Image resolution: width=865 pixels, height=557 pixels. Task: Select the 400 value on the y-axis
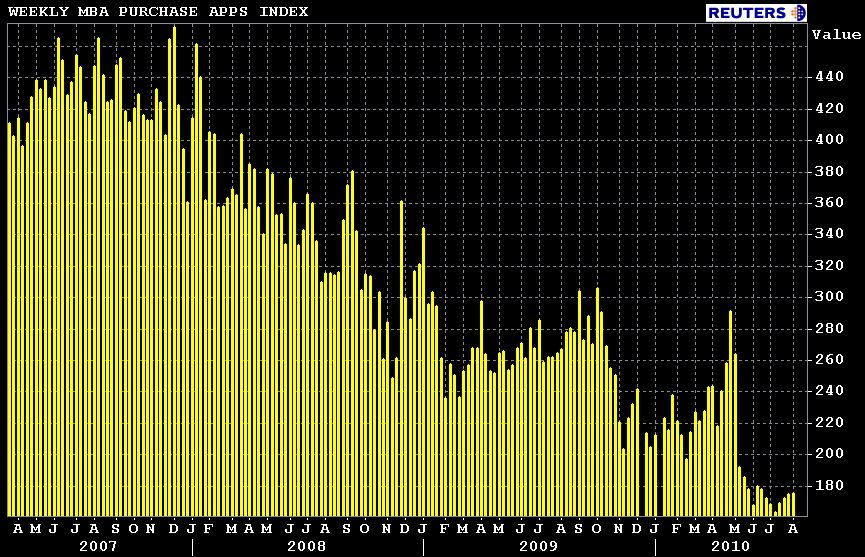point(828,139)
